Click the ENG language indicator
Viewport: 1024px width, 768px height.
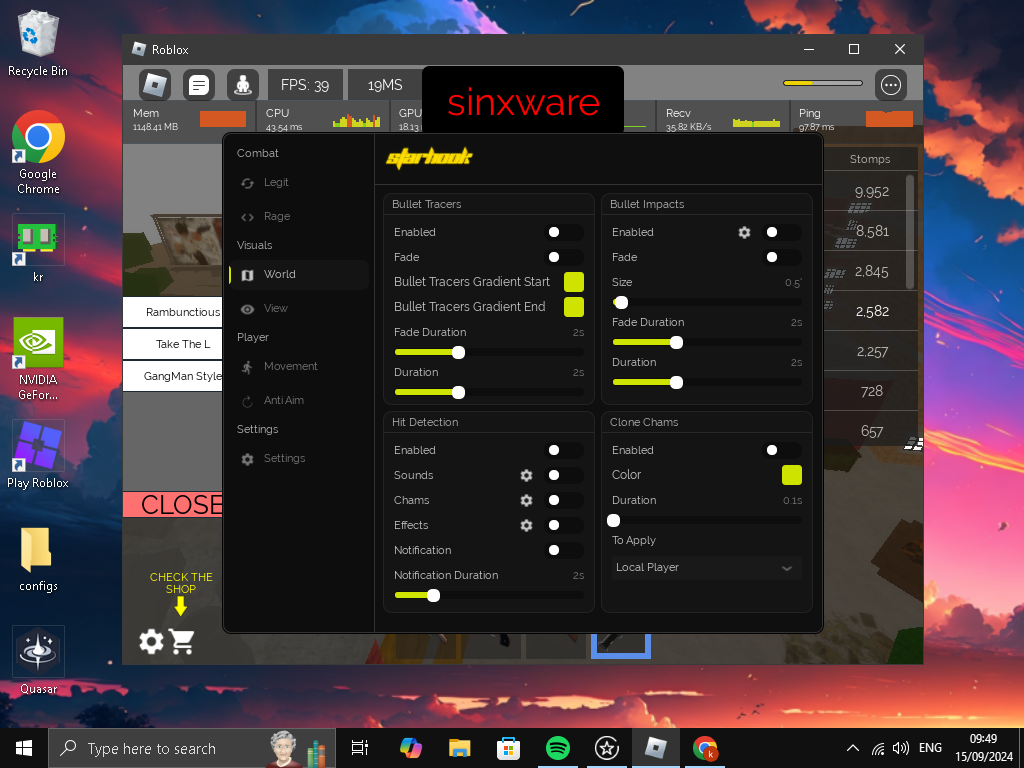click(931, 748)
